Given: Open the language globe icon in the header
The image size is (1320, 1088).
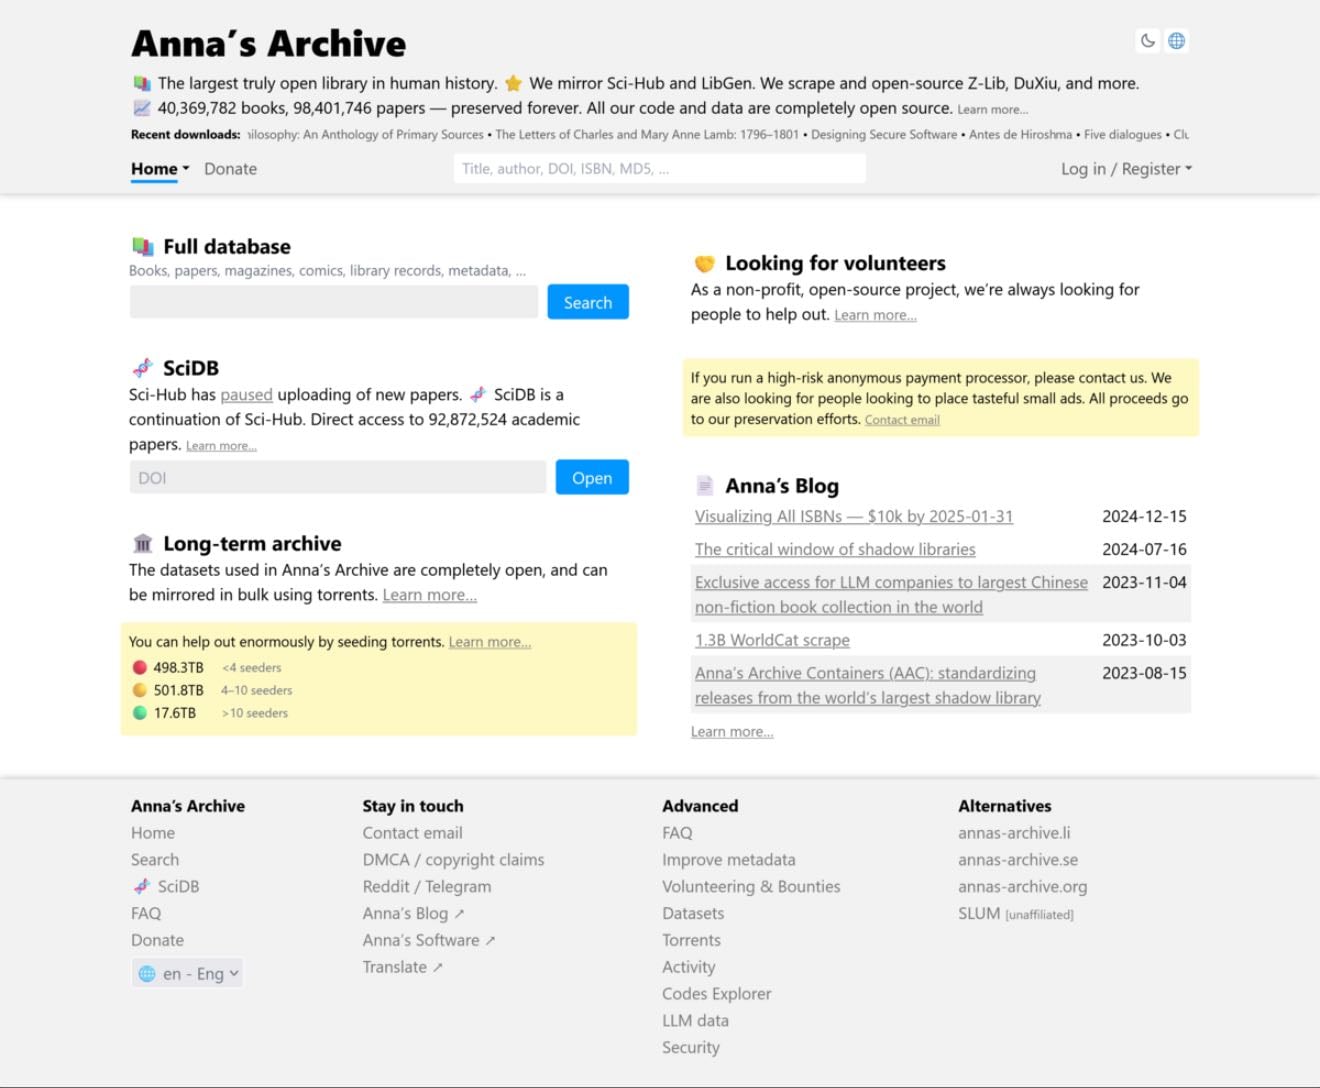Looking at the screenshot, I should click(1177, 41).
